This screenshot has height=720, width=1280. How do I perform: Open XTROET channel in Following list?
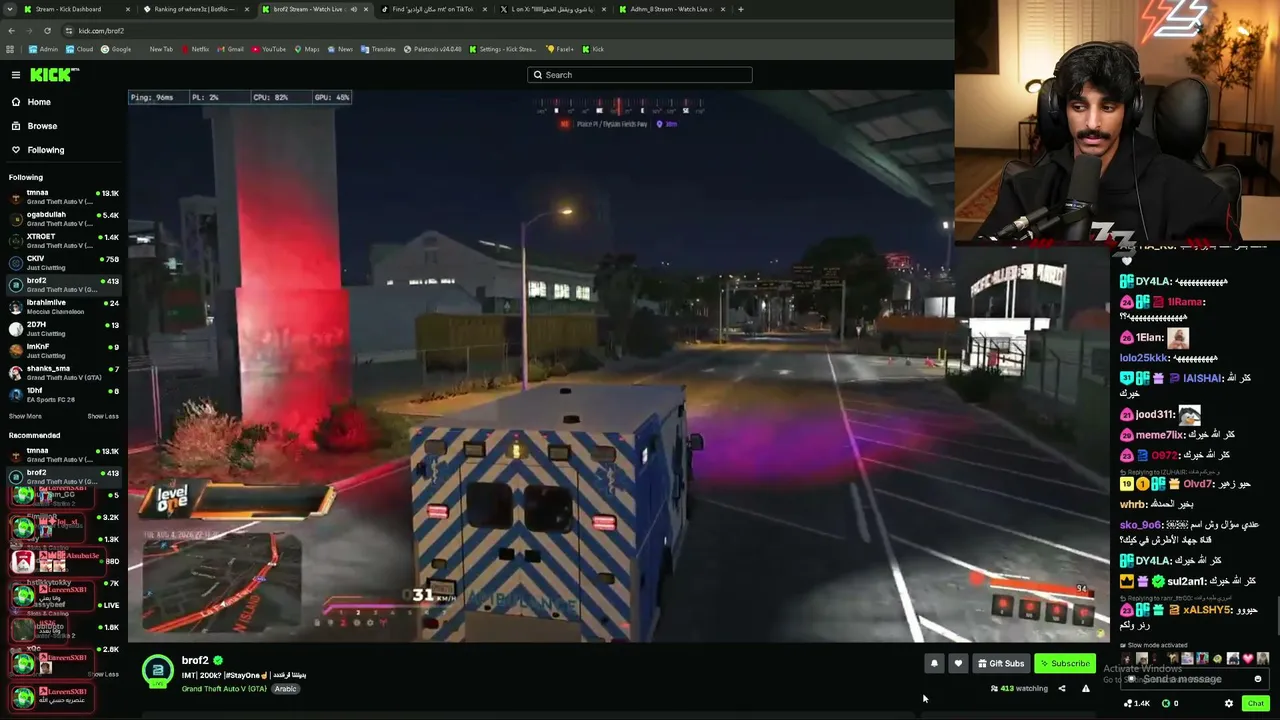click(63, 240)
